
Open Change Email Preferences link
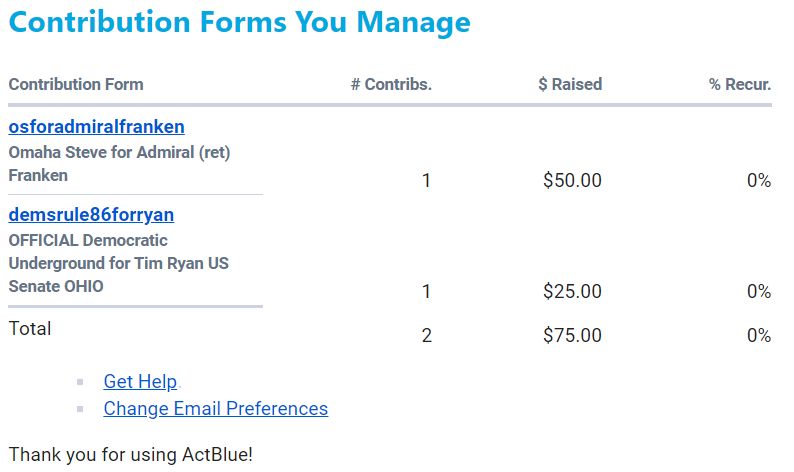[x=215, y=408]
